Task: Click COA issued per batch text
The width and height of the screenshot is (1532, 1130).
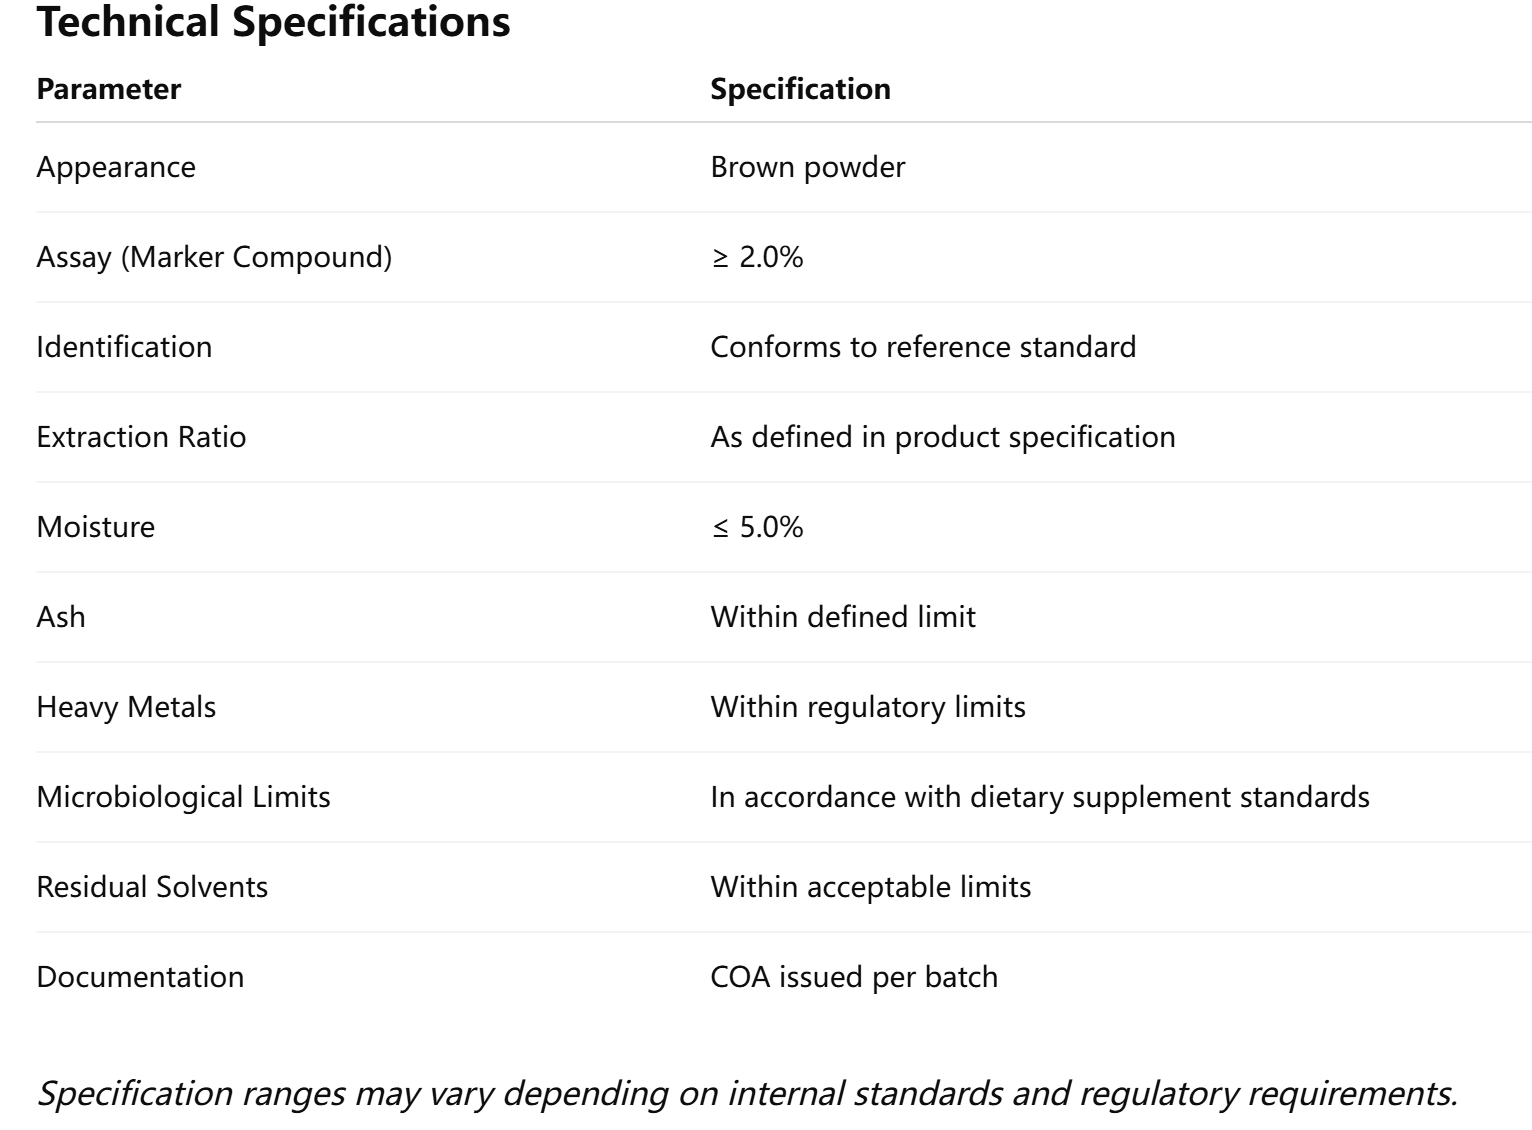Action: (x=854, y=977)
